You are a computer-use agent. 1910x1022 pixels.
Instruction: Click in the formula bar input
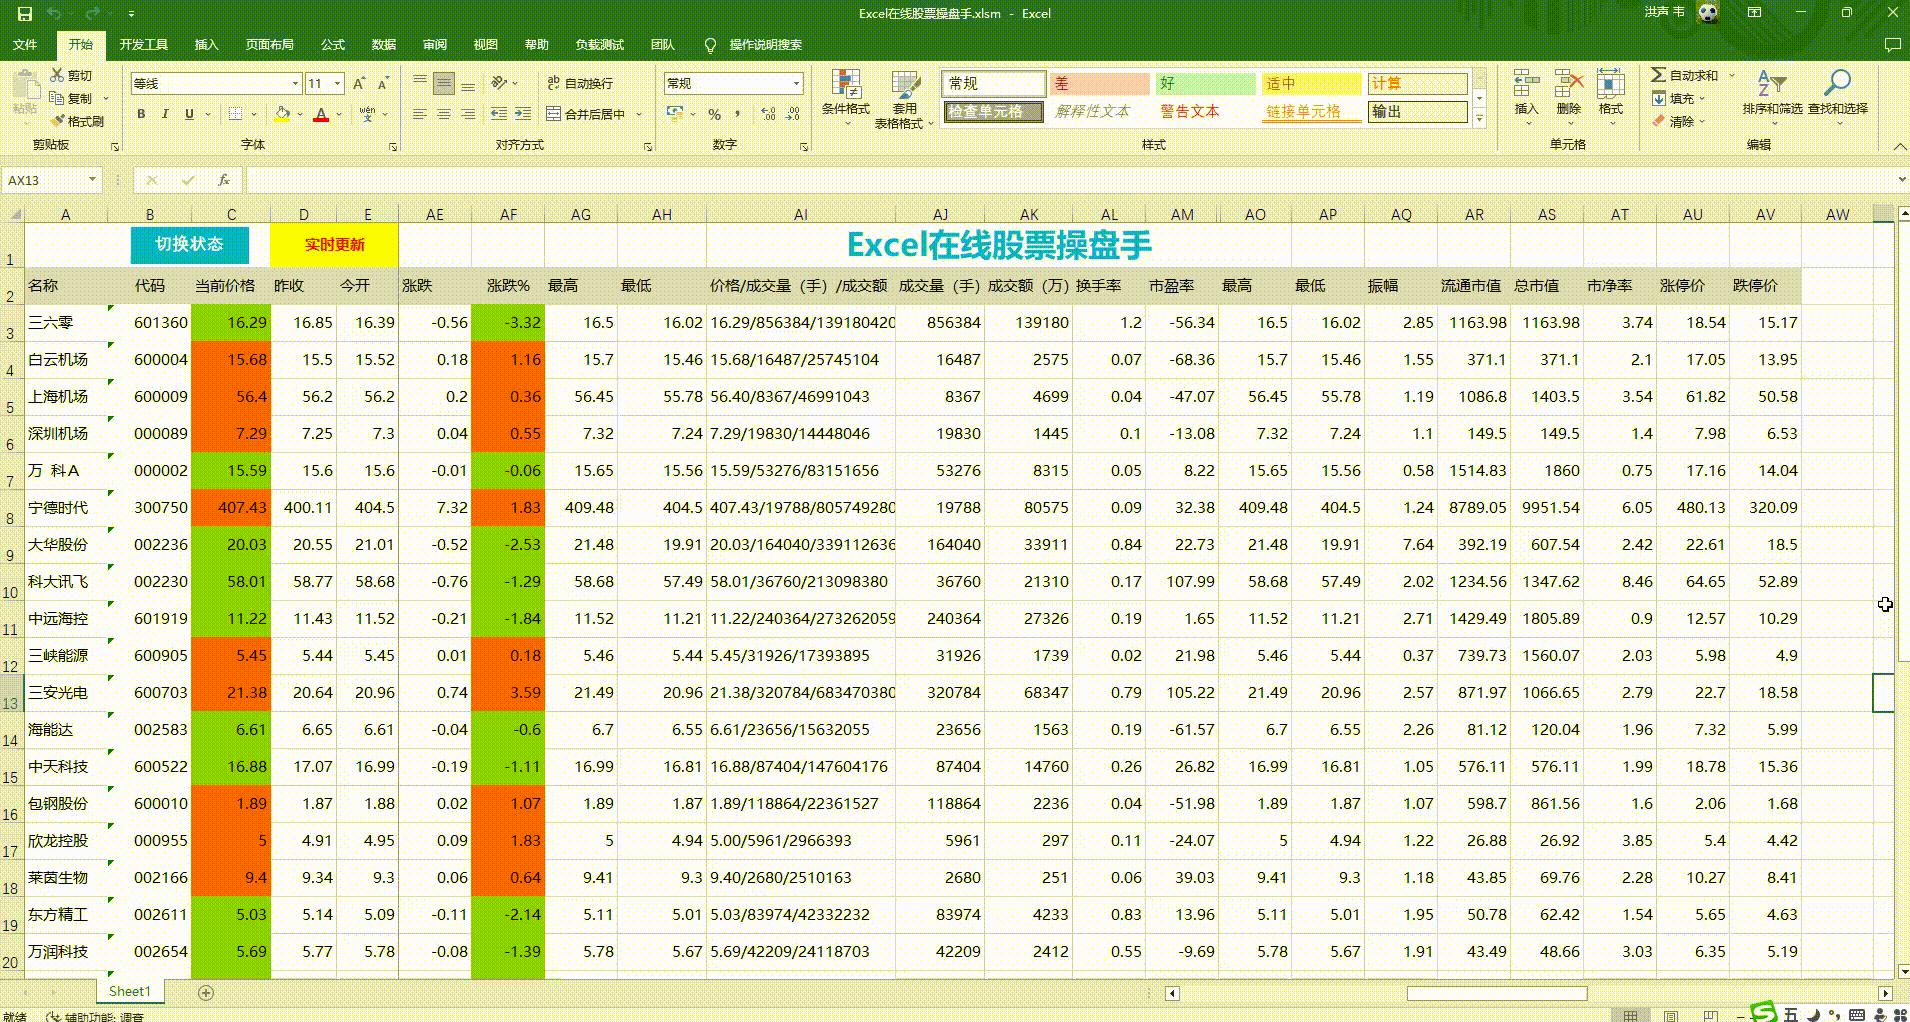pos(1069,180)
